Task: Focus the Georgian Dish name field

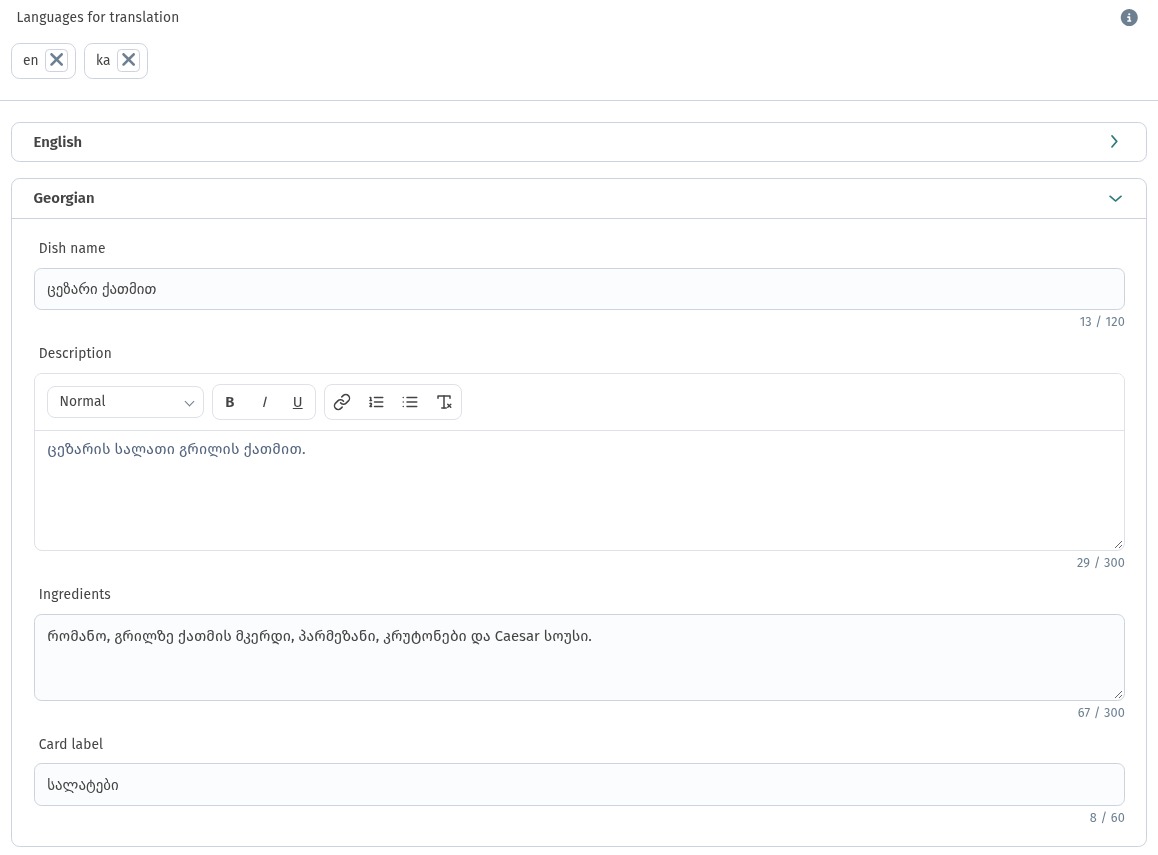Action: click(579, 289)
